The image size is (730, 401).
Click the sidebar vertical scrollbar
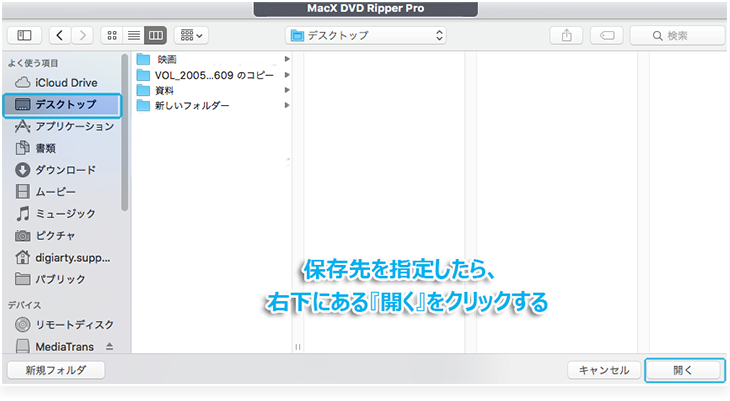[x=124, y=133]
